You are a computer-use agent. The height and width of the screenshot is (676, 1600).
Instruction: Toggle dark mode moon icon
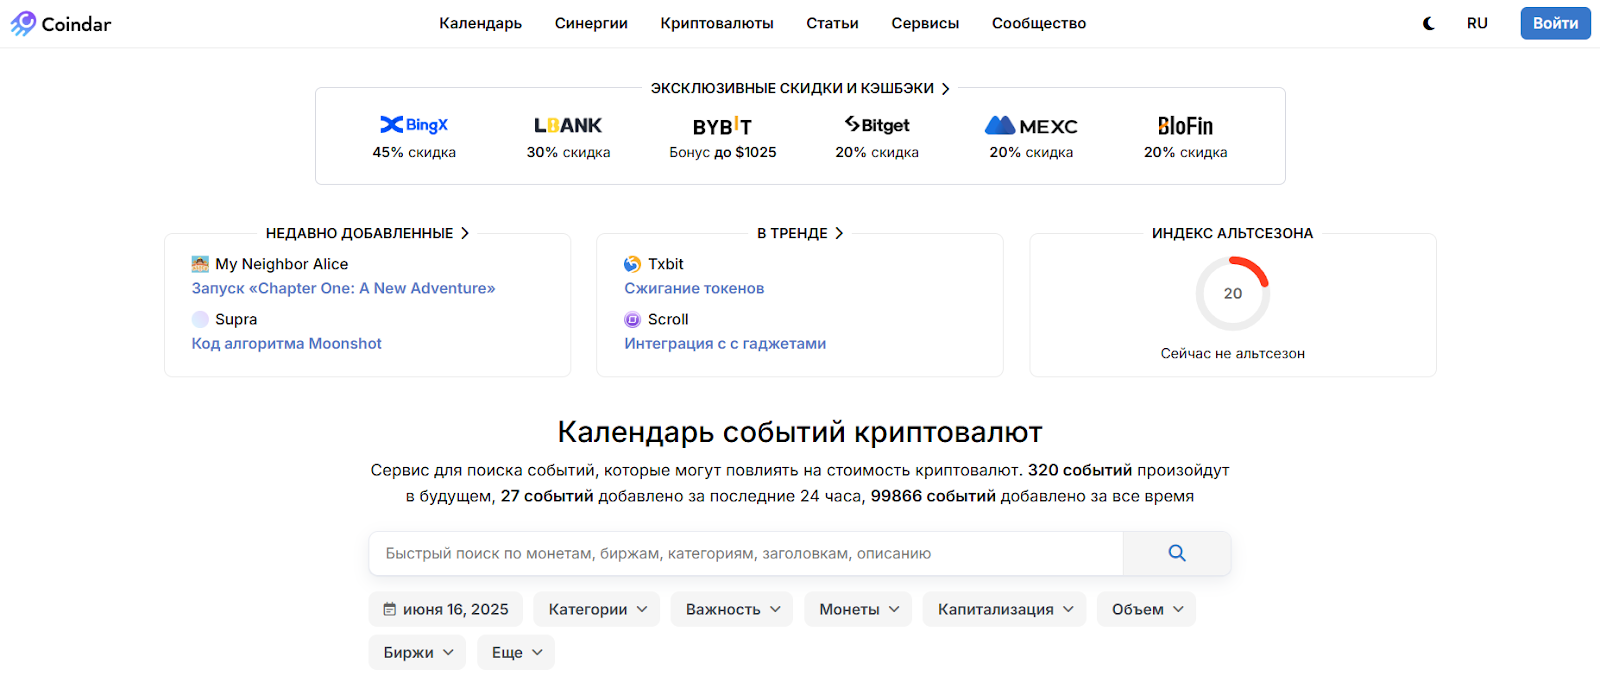click(x=1429, y=23)
